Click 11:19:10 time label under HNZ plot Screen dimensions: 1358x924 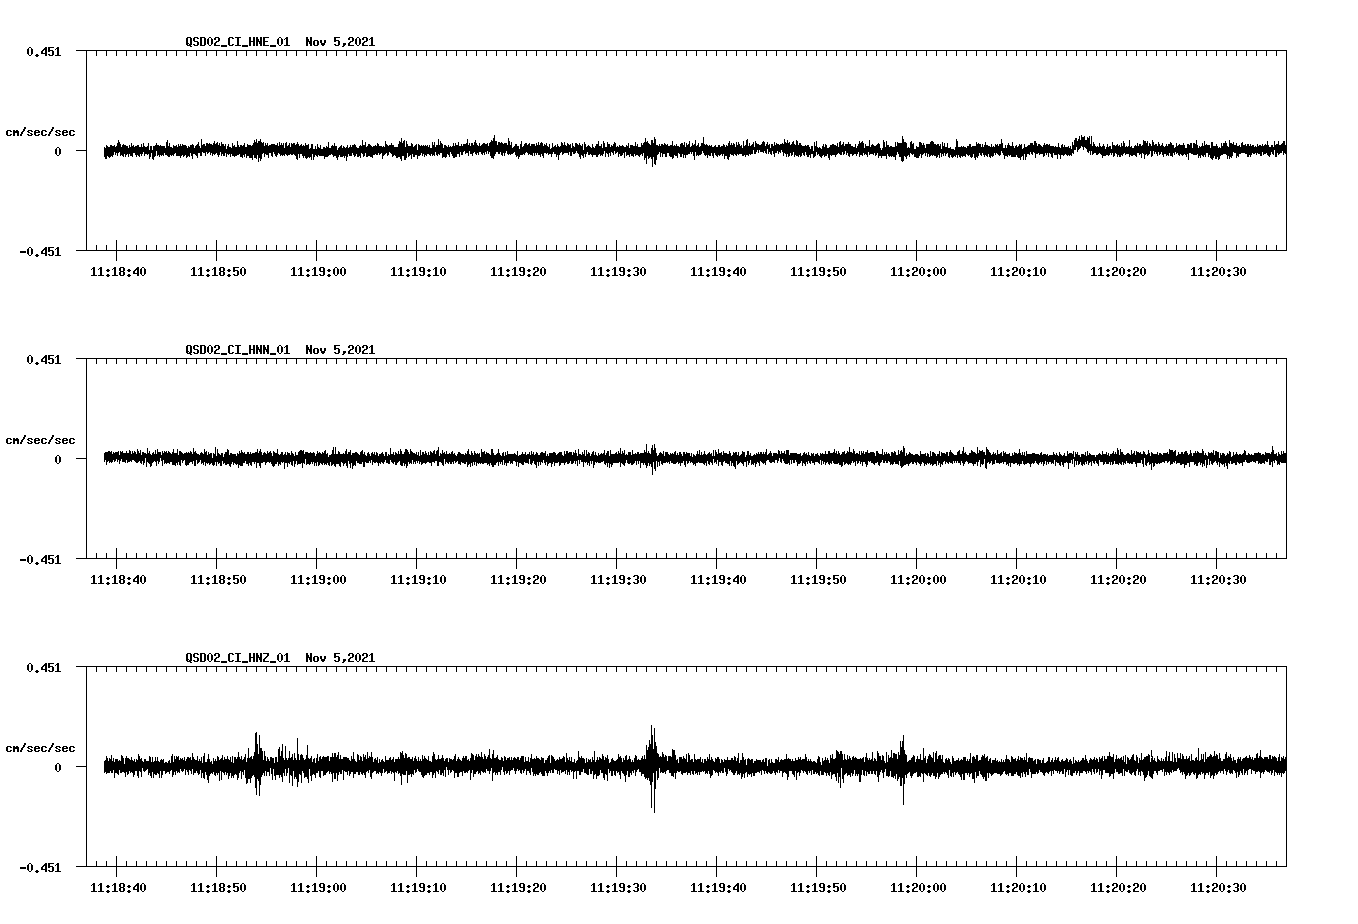418,888
